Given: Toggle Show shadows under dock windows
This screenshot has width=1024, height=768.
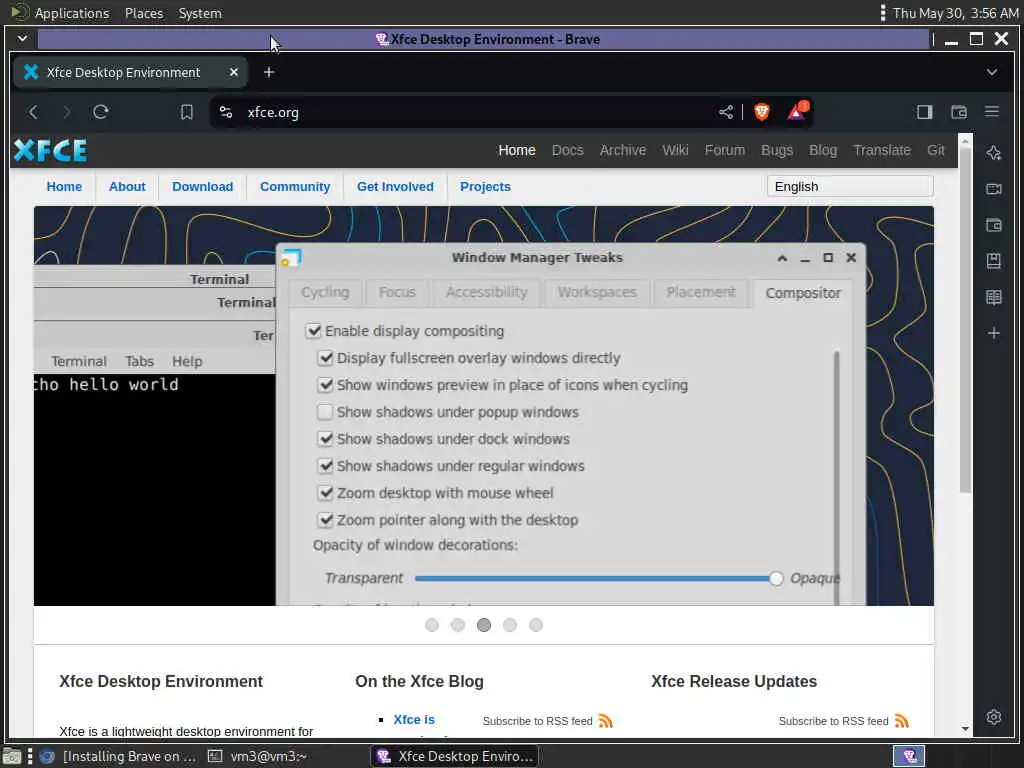Looking at the screenshot, I should point(325,439).
